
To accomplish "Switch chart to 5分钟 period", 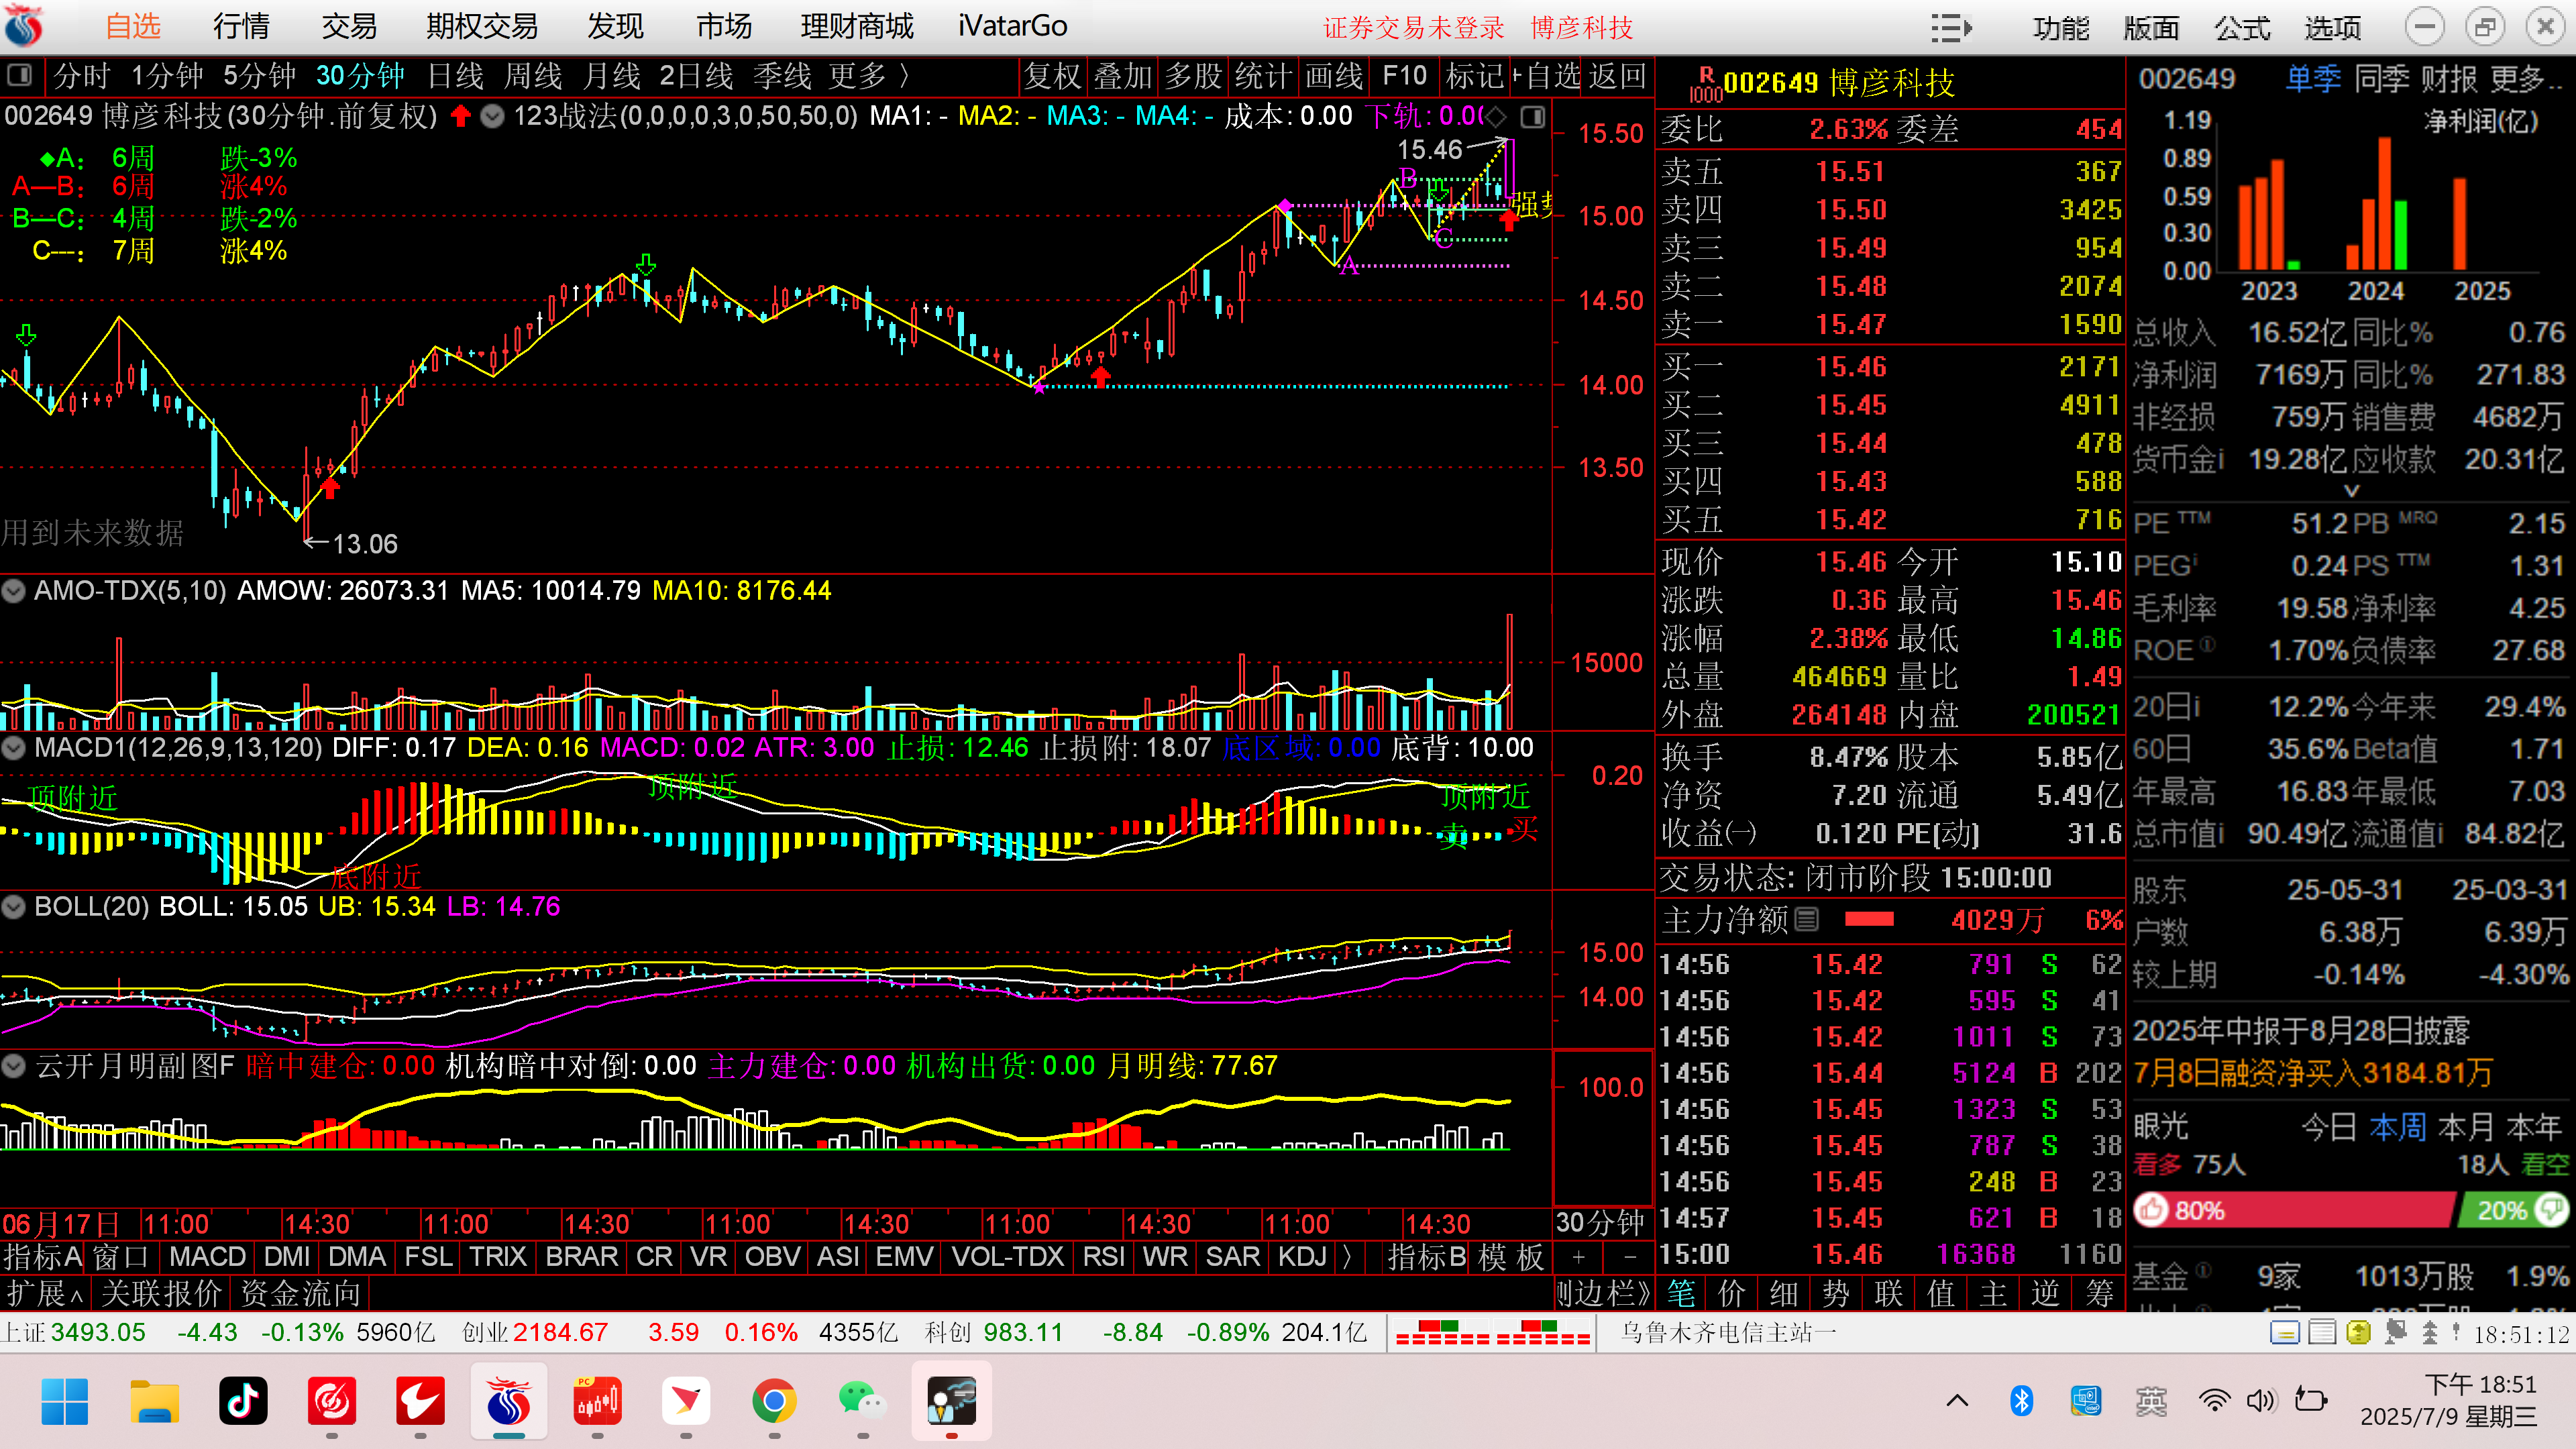I will click(259, 76).
